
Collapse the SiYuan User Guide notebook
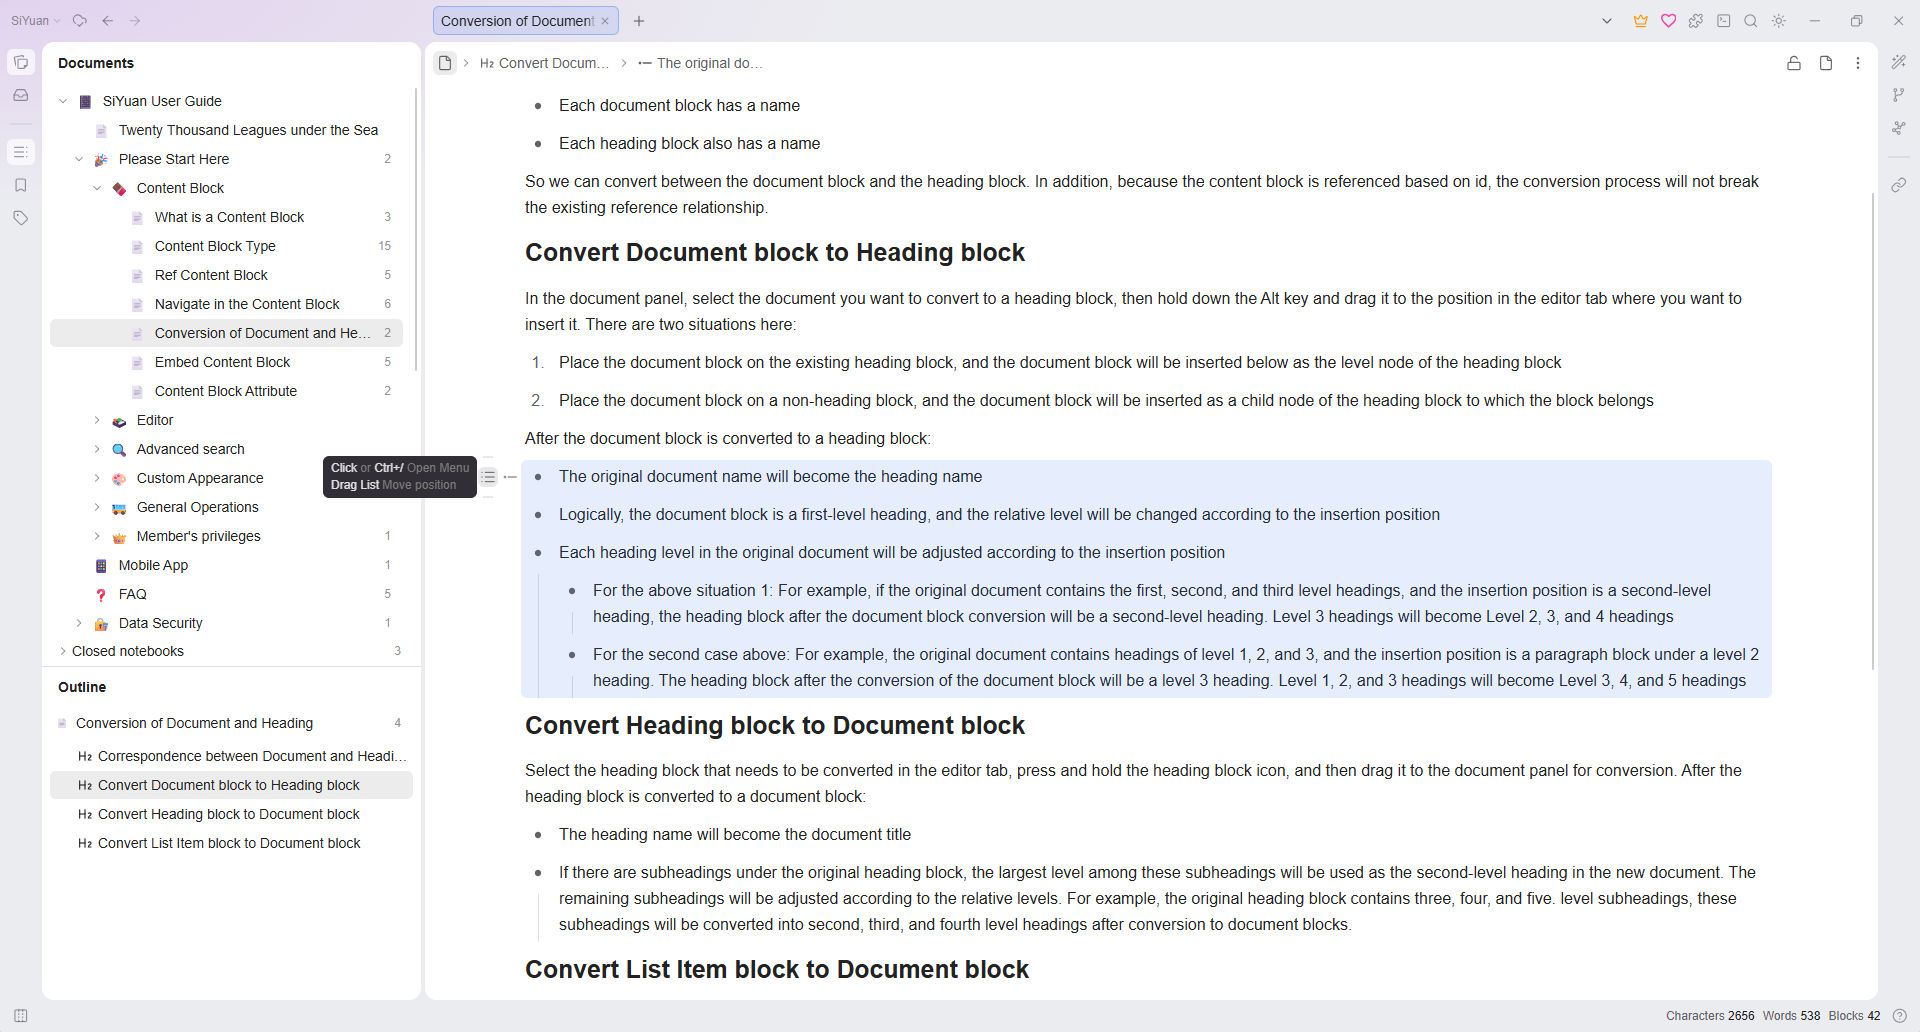63,101
